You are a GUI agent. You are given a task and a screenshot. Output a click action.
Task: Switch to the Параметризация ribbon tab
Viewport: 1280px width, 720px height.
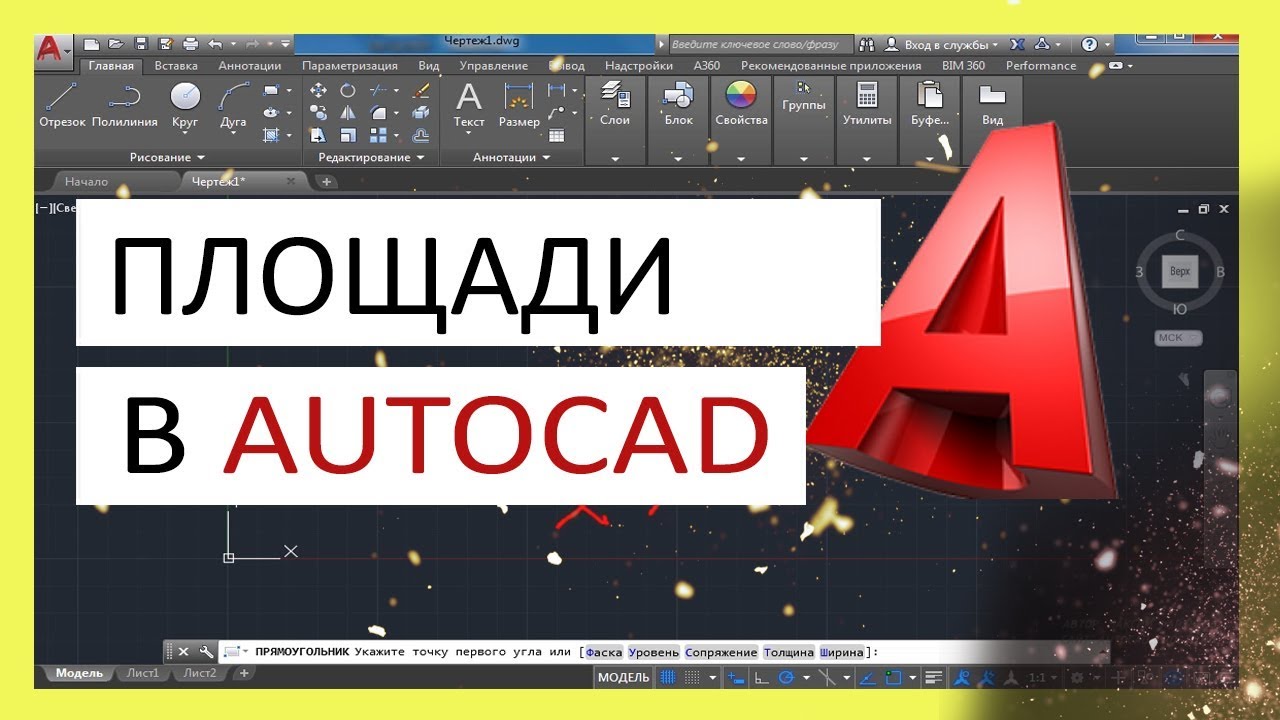(x=350, y=66)
